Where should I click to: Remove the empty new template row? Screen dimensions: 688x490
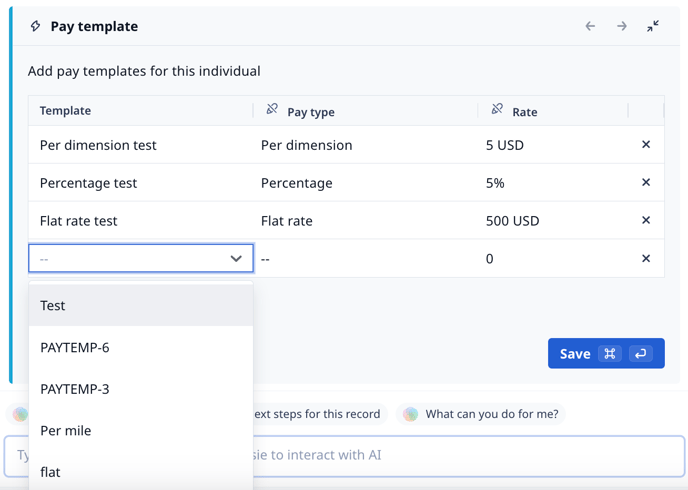(x=646, y=259)
